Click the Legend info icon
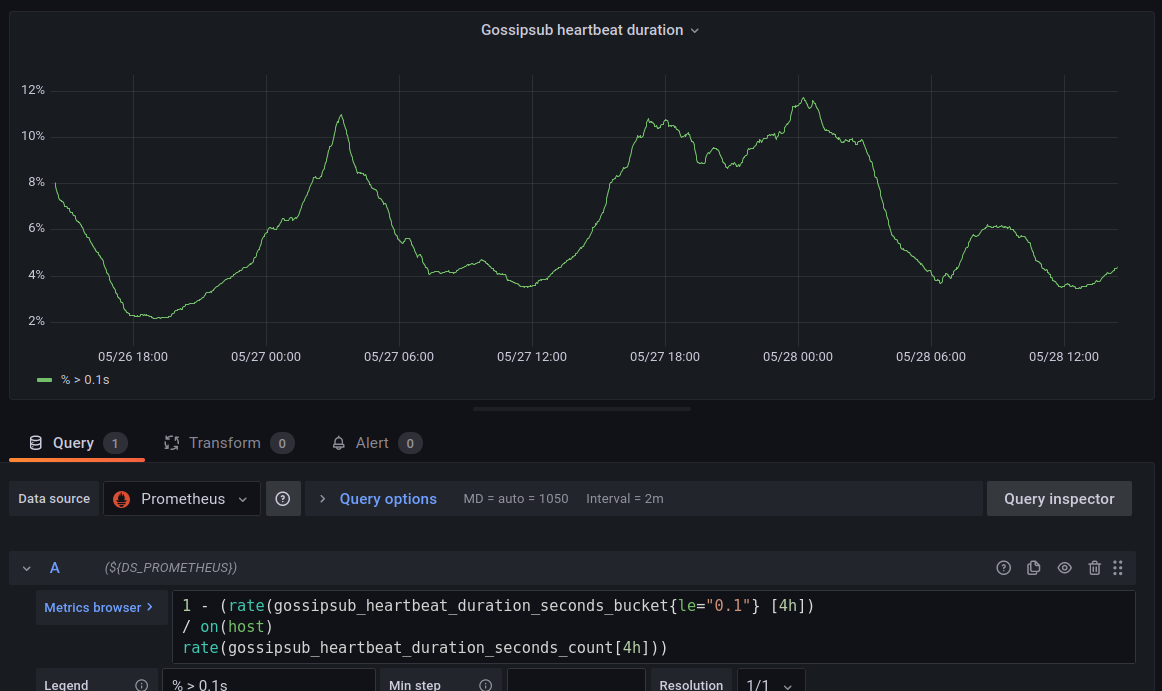 (x=141, y=685)
